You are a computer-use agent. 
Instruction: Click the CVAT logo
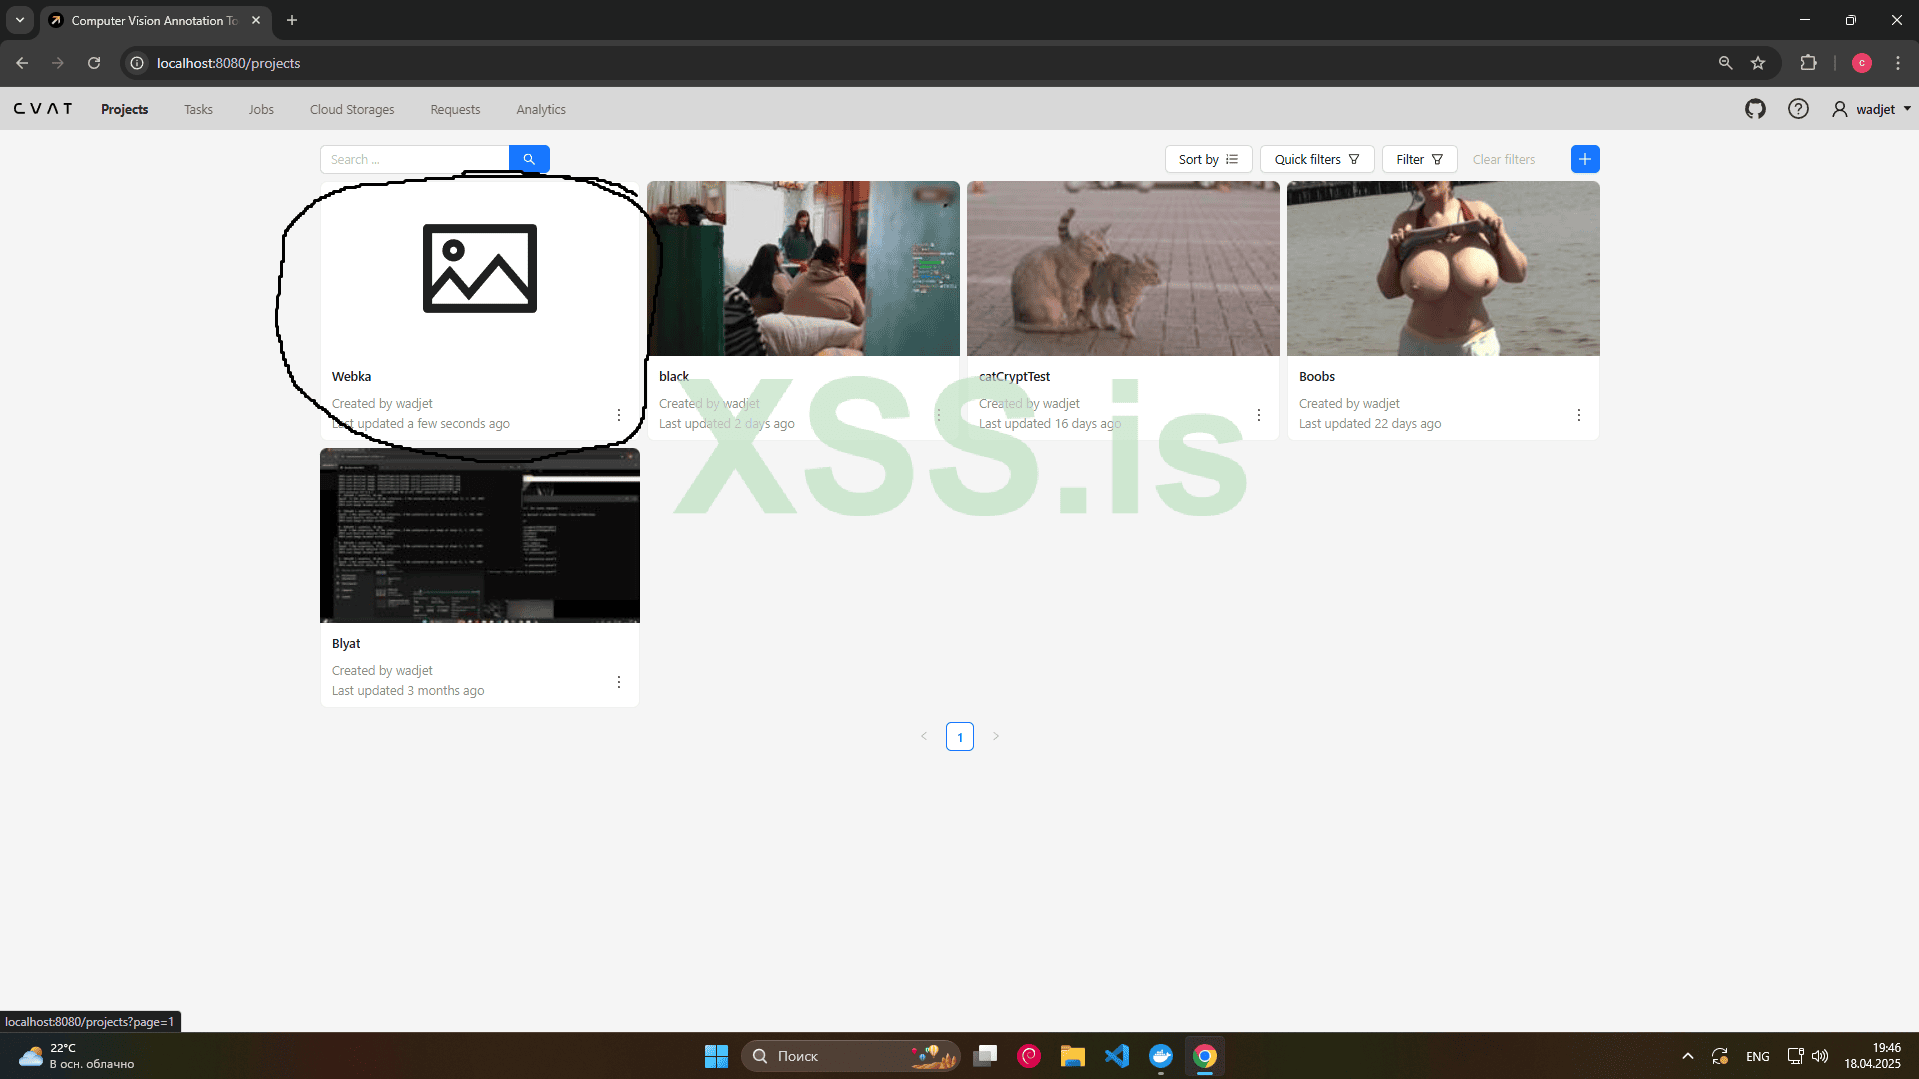click(x=43, y=109)
